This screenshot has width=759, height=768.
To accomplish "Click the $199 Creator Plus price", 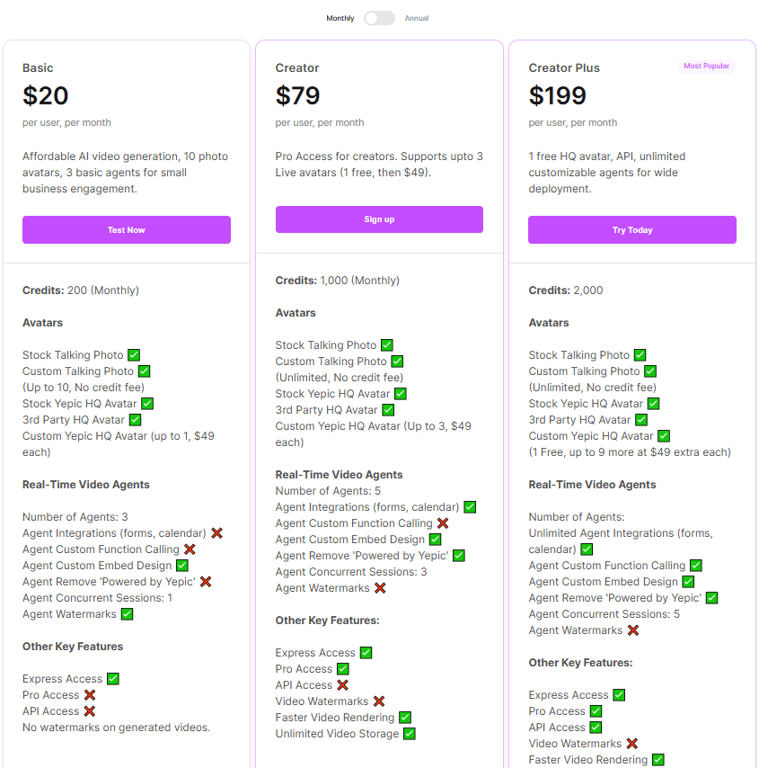I will (557, 96).
